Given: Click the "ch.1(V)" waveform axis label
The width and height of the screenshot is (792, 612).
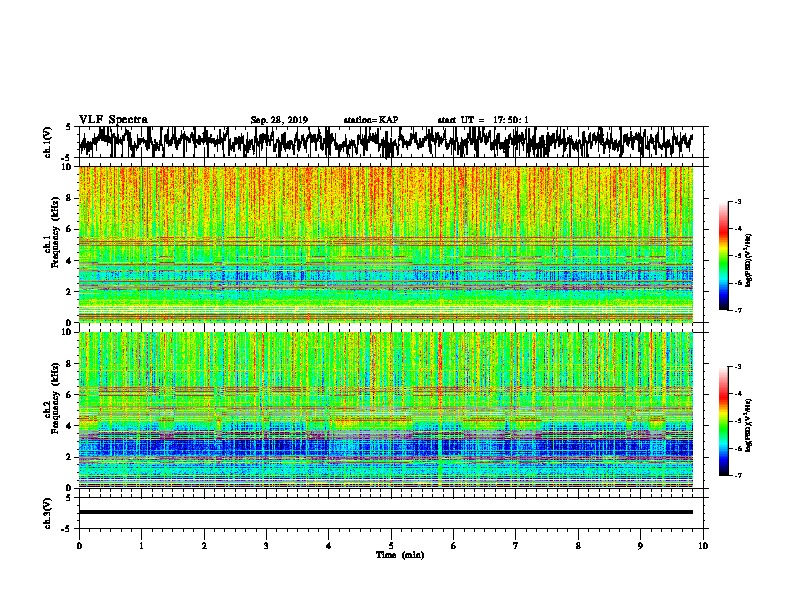Looking at the screenshot, I should (48, 142).
